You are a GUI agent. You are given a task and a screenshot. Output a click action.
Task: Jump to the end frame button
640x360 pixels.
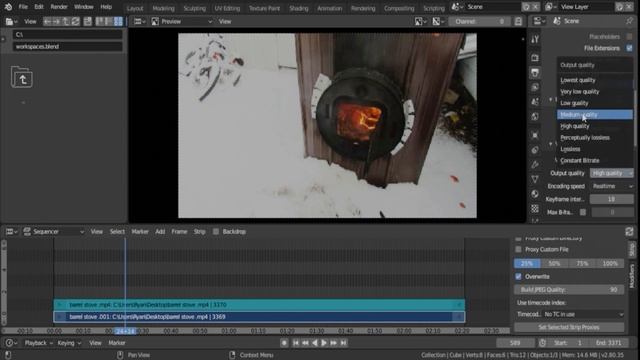click(x=344, y=343)
